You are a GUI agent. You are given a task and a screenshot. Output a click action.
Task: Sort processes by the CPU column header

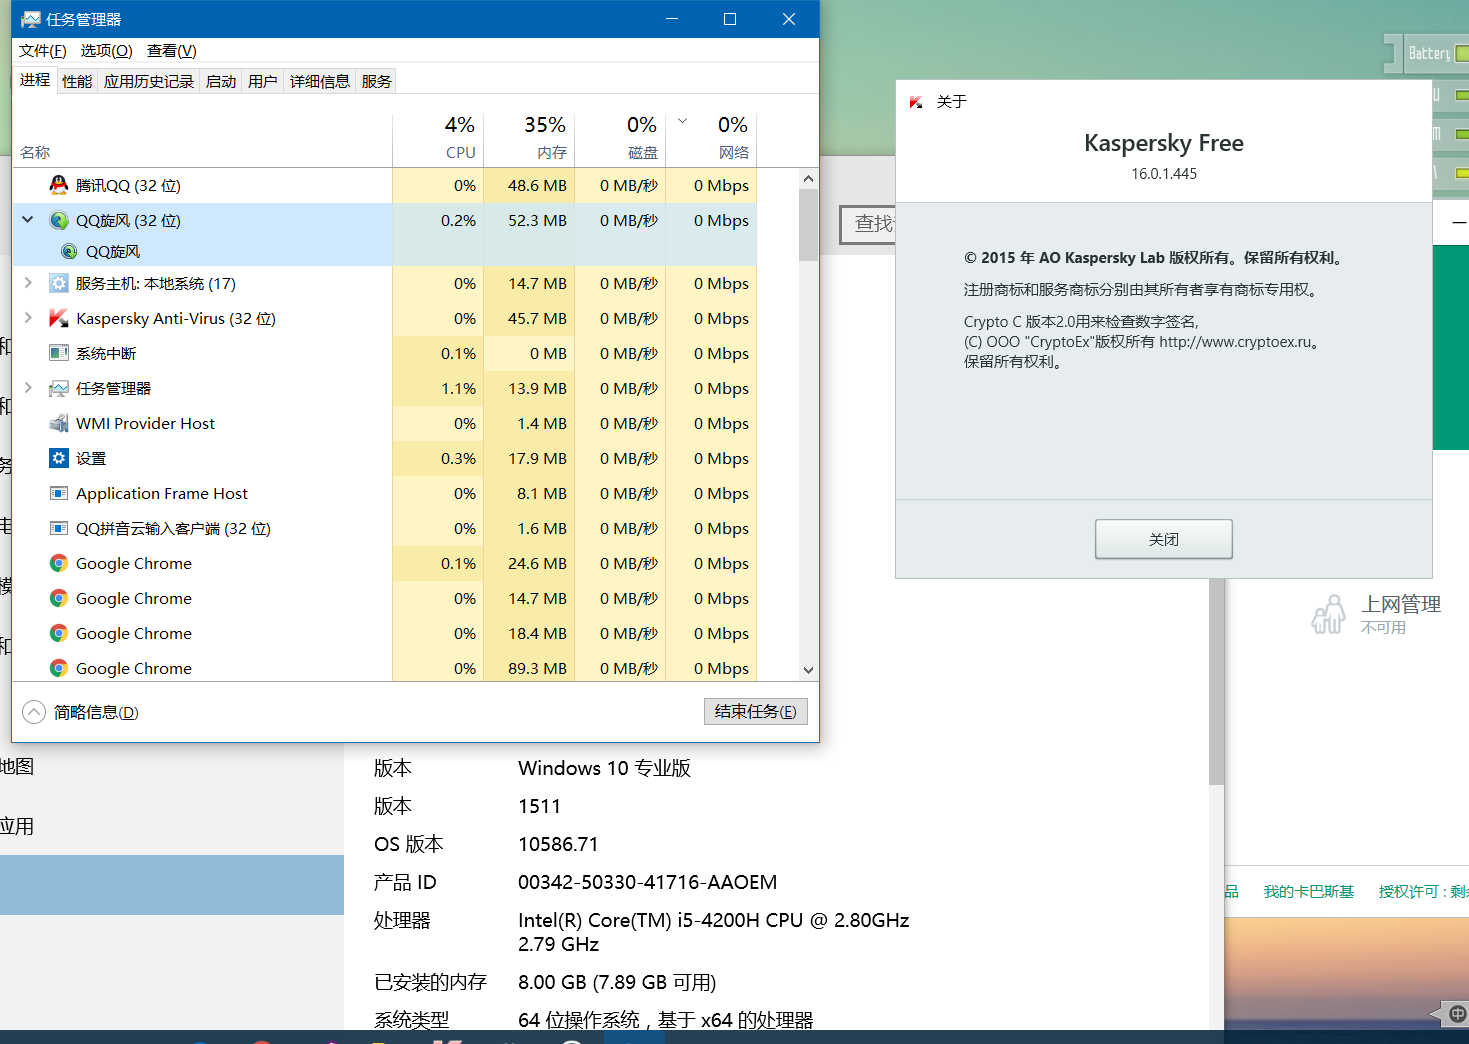(438, 138)
